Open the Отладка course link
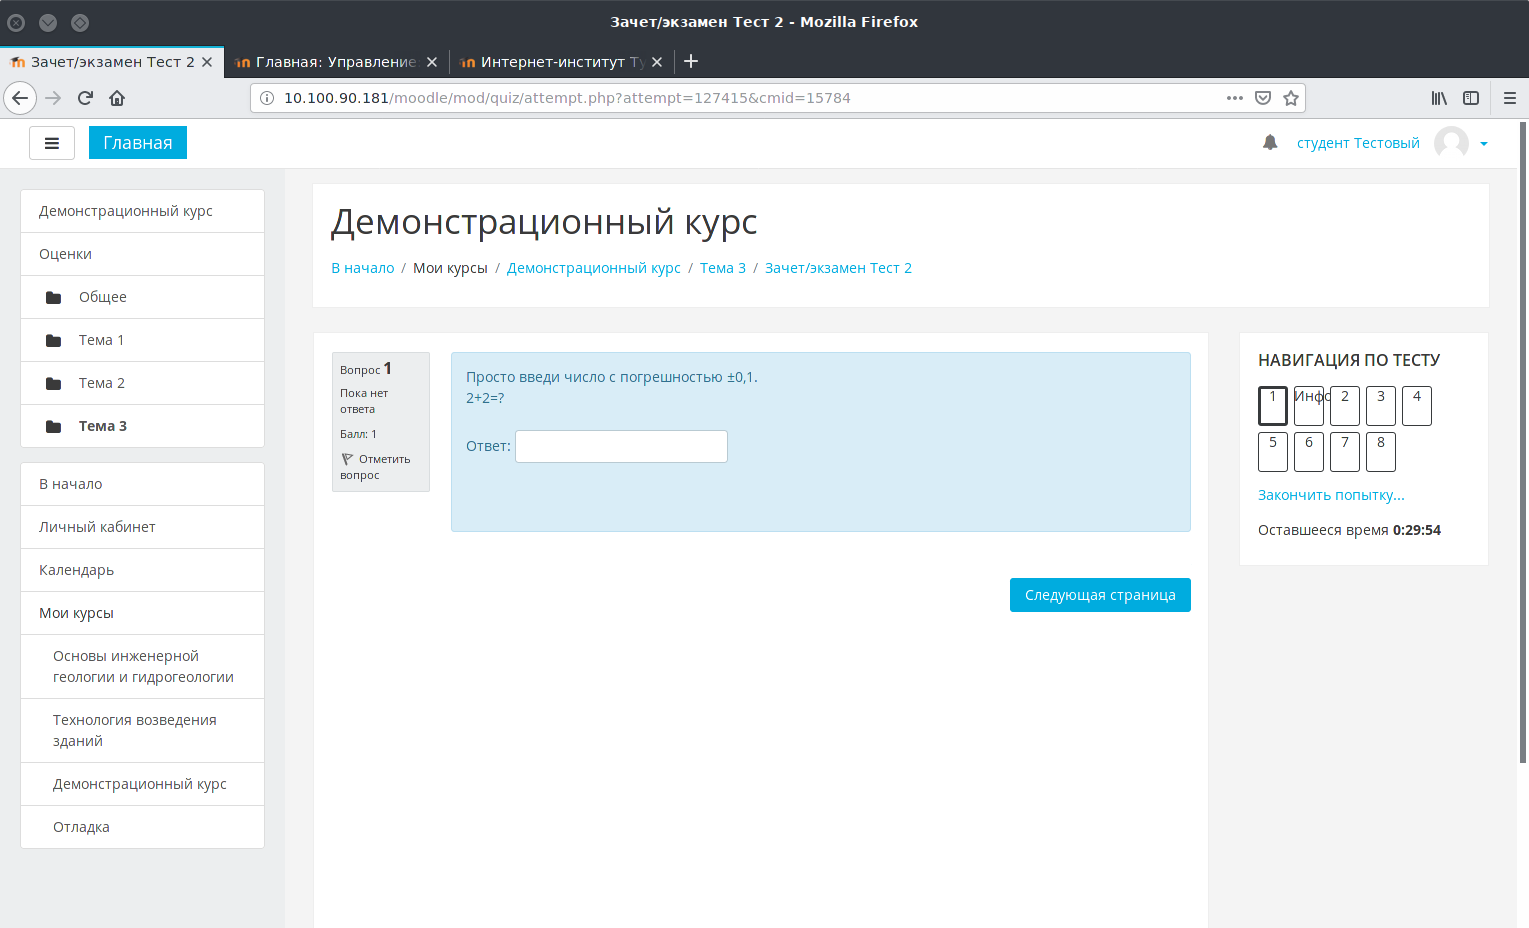1529x928 pixels. pyautogui.click(x=142, y=827)
